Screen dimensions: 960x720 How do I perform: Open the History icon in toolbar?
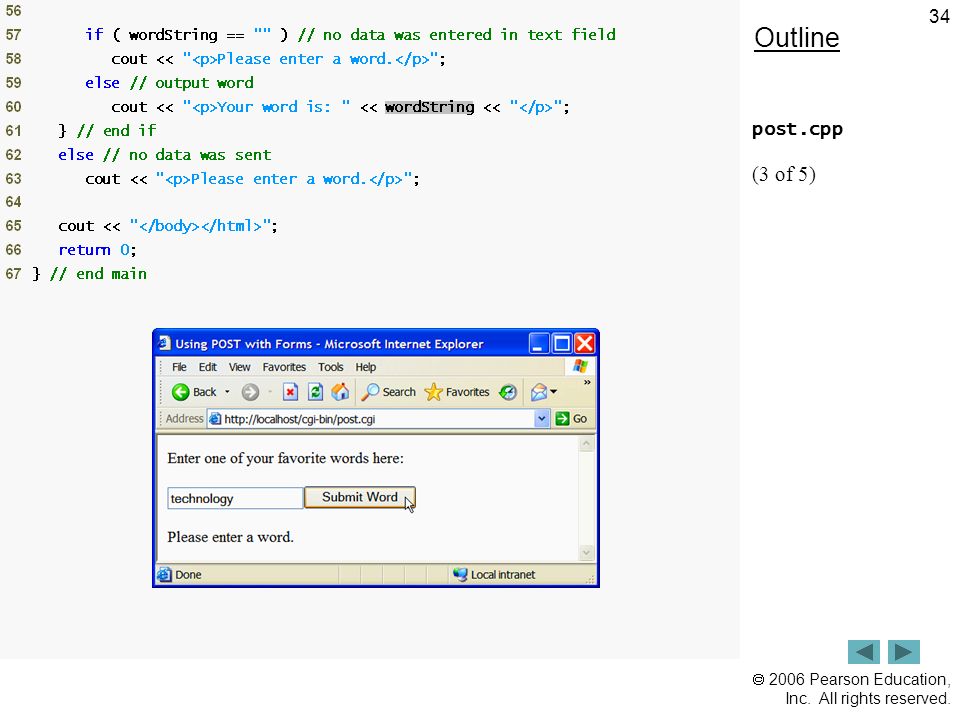pos(508,392)
